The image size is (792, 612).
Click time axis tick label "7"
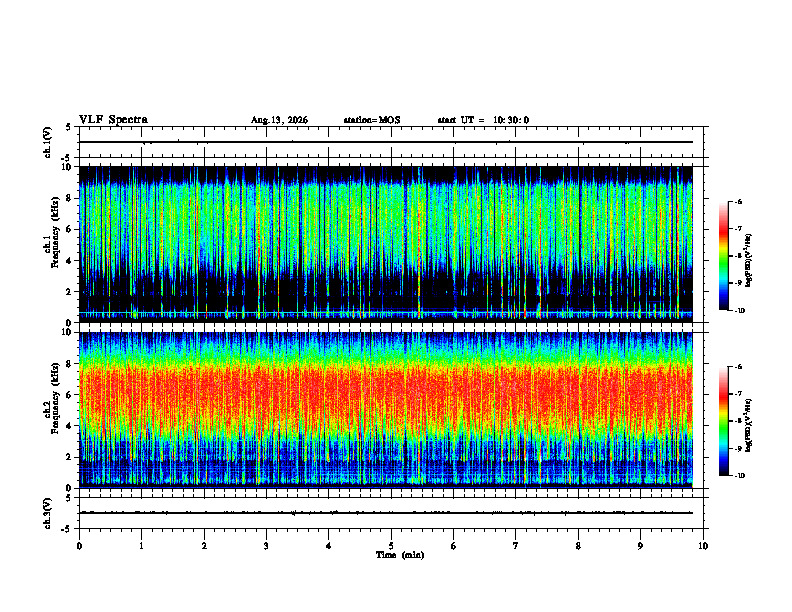pos(516,546)
